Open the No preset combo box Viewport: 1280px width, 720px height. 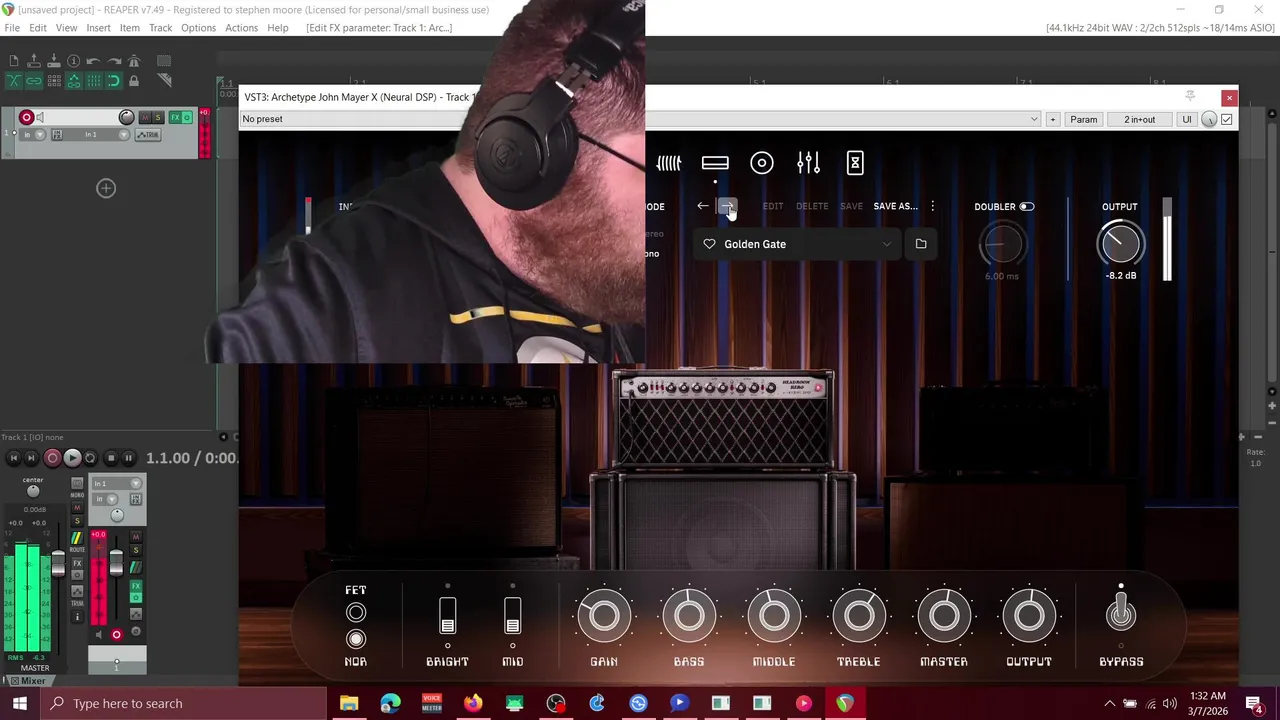(x=640, y=119)
